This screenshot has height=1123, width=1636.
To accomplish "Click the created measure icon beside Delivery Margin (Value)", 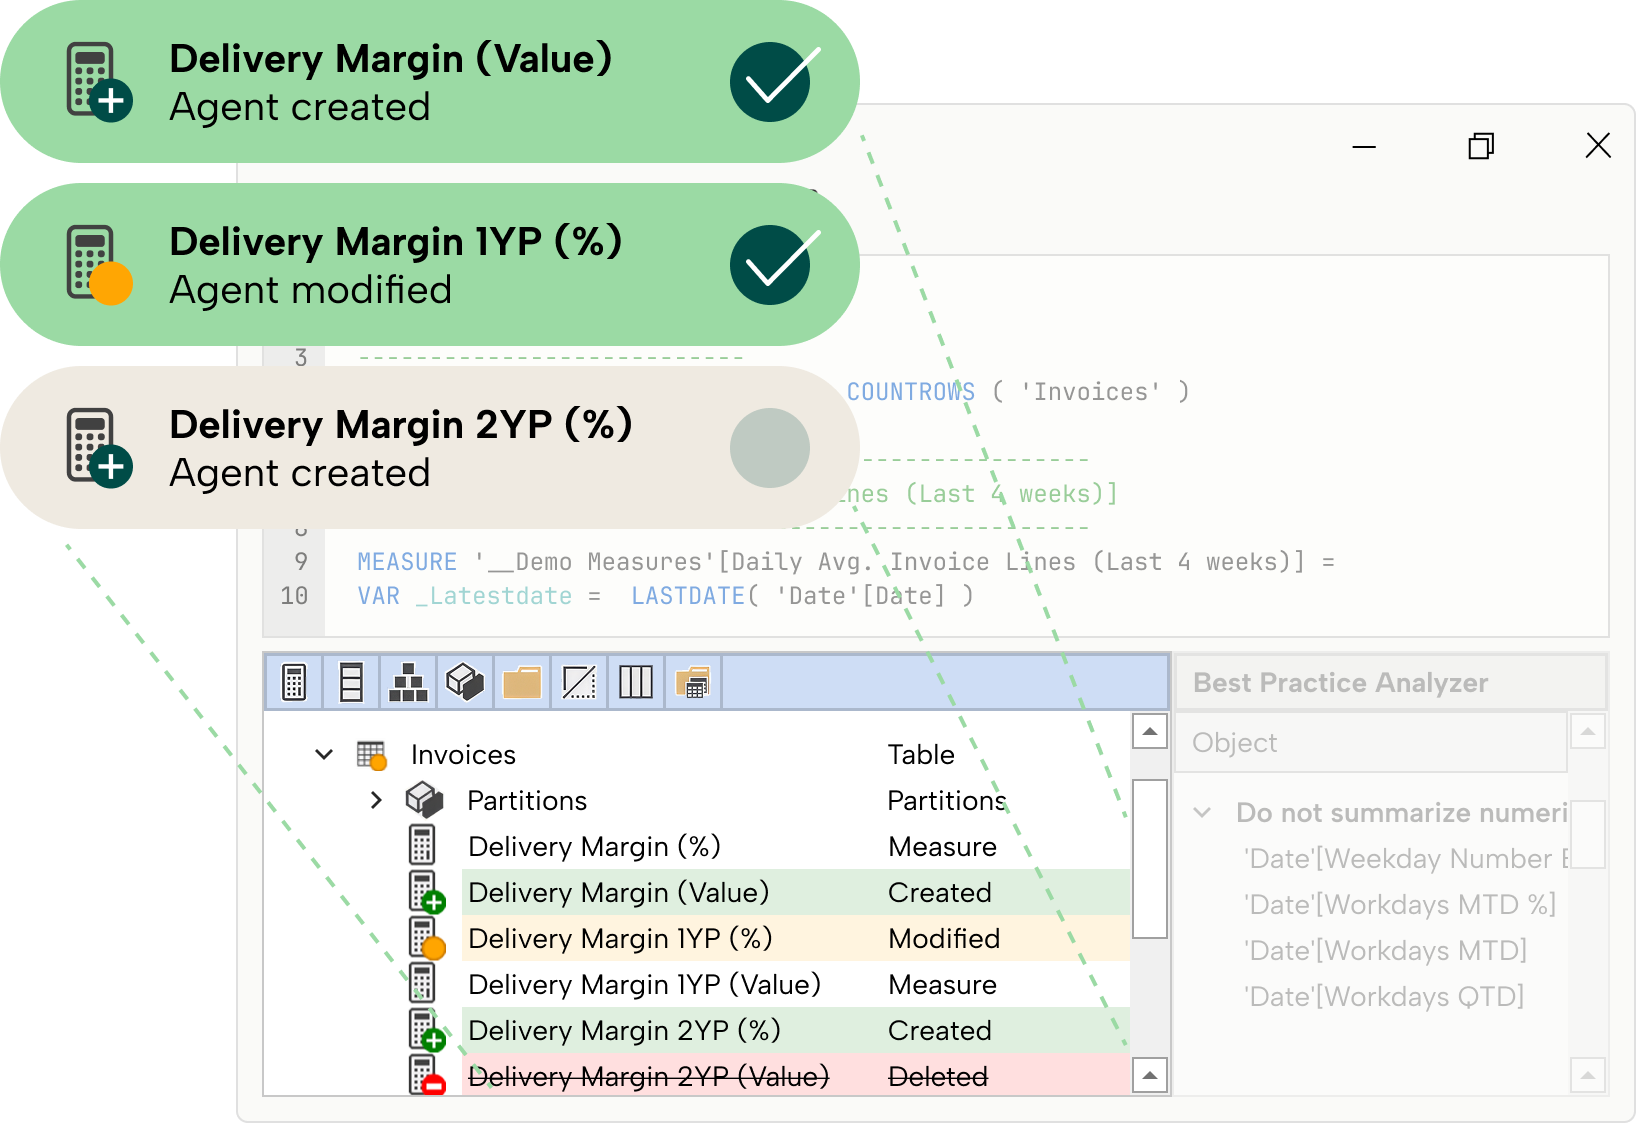I will [x=426, y=892].
